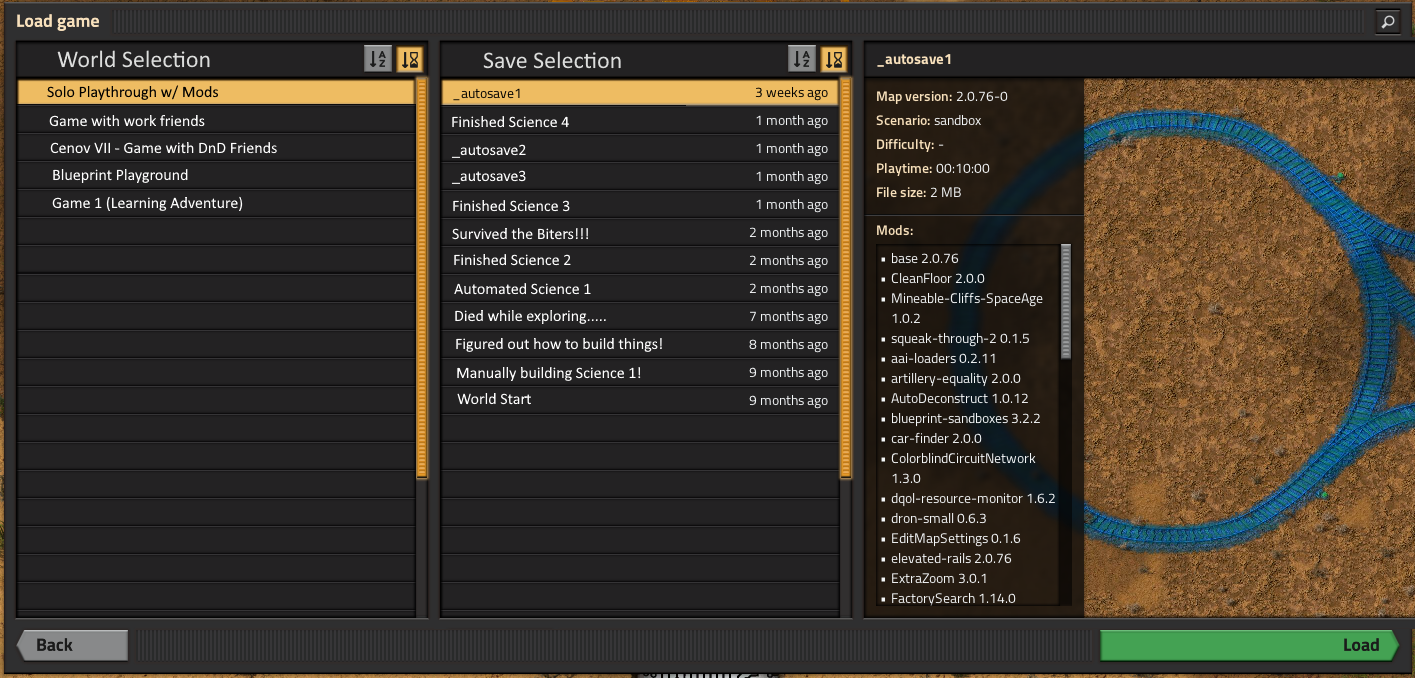The height and width of the screenshot is (678, 1415).
Task: Click the blueprint-sandboxes 3.2.2 mod entry
Action: 965,418
